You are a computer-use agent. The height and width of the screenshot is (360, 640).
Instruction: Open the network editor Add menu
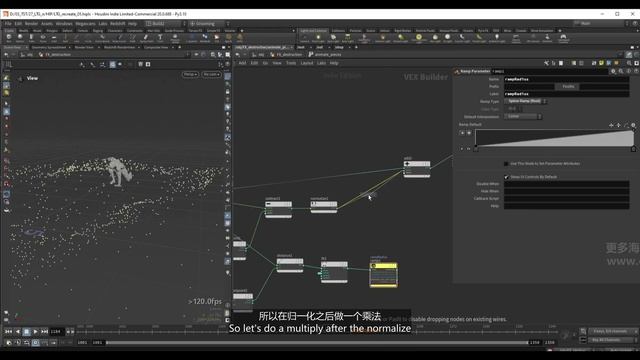point(242,63)
